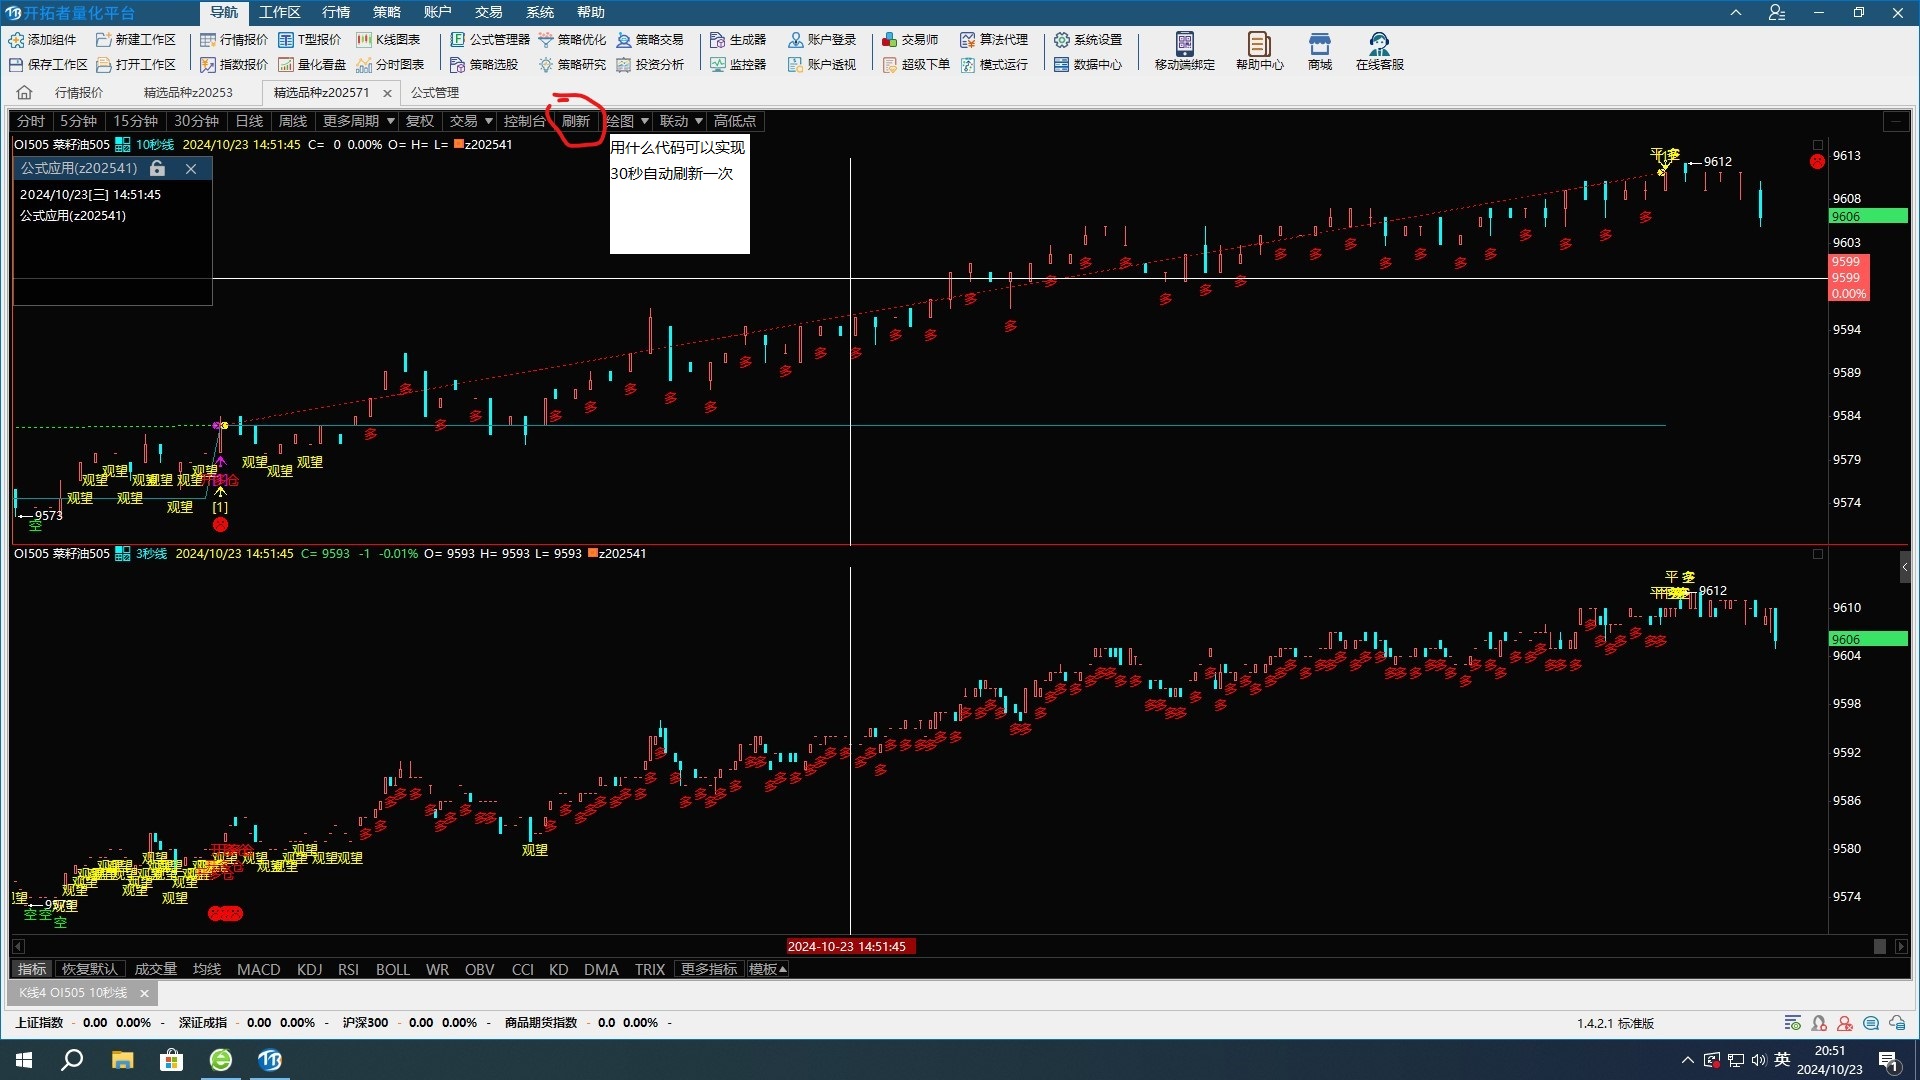The image size is (1920, 1080).
Task: Open 行情报价 quote toolbar icon
Action: point(208,40)
